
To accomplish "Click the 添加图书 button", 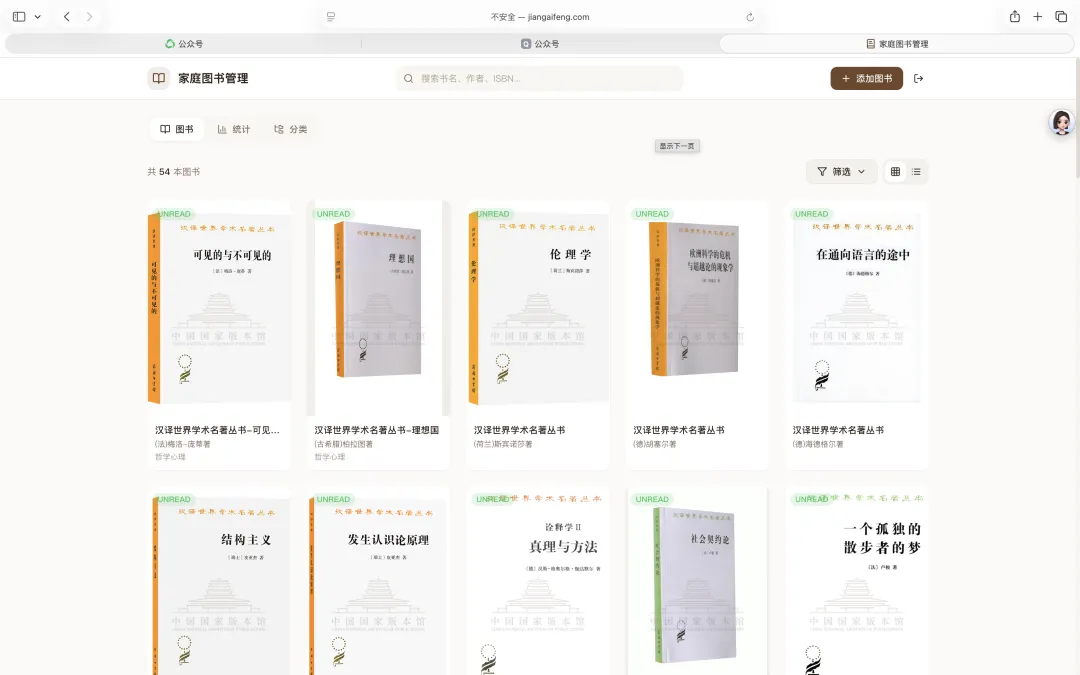I will click(x=866, y=79).
